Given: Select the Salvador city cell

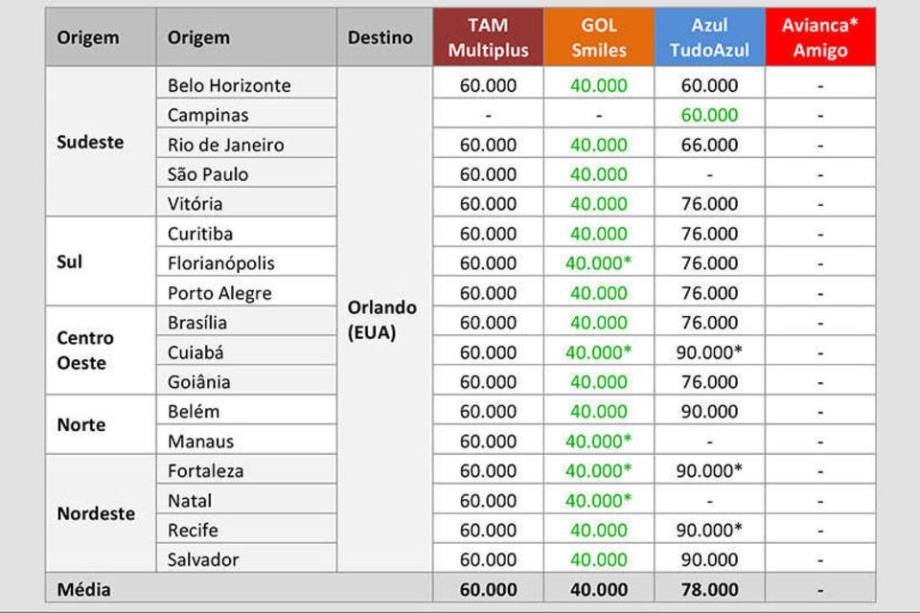Looking at the screenshot, I should (x=204, y=560).
